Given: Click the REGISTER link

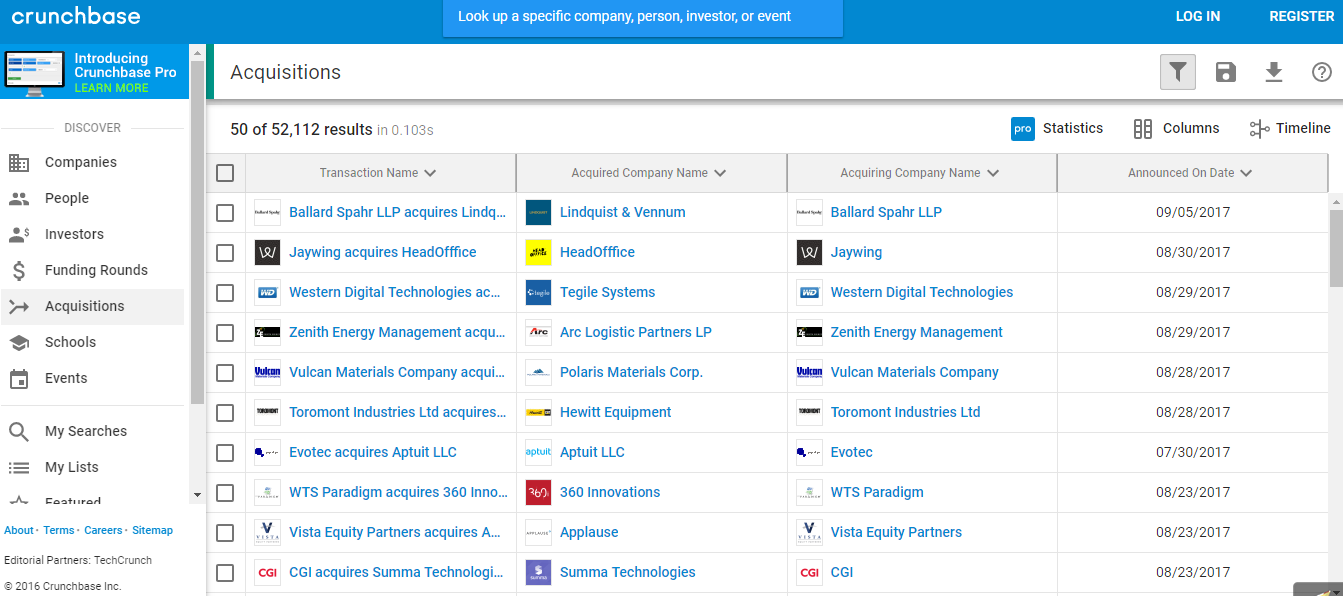Looking at the screenshot, I should (x=1302, y=16).
